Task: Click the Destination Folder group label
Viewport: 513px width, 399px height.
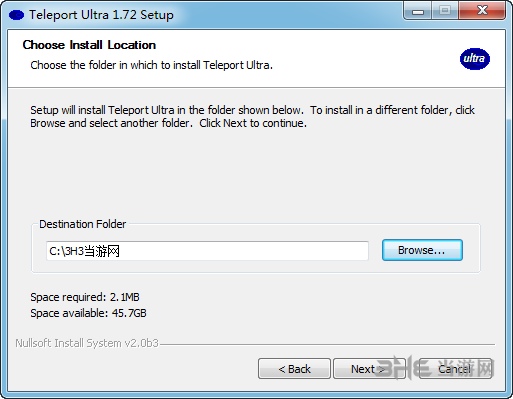Action: click(x=83, y=224)
